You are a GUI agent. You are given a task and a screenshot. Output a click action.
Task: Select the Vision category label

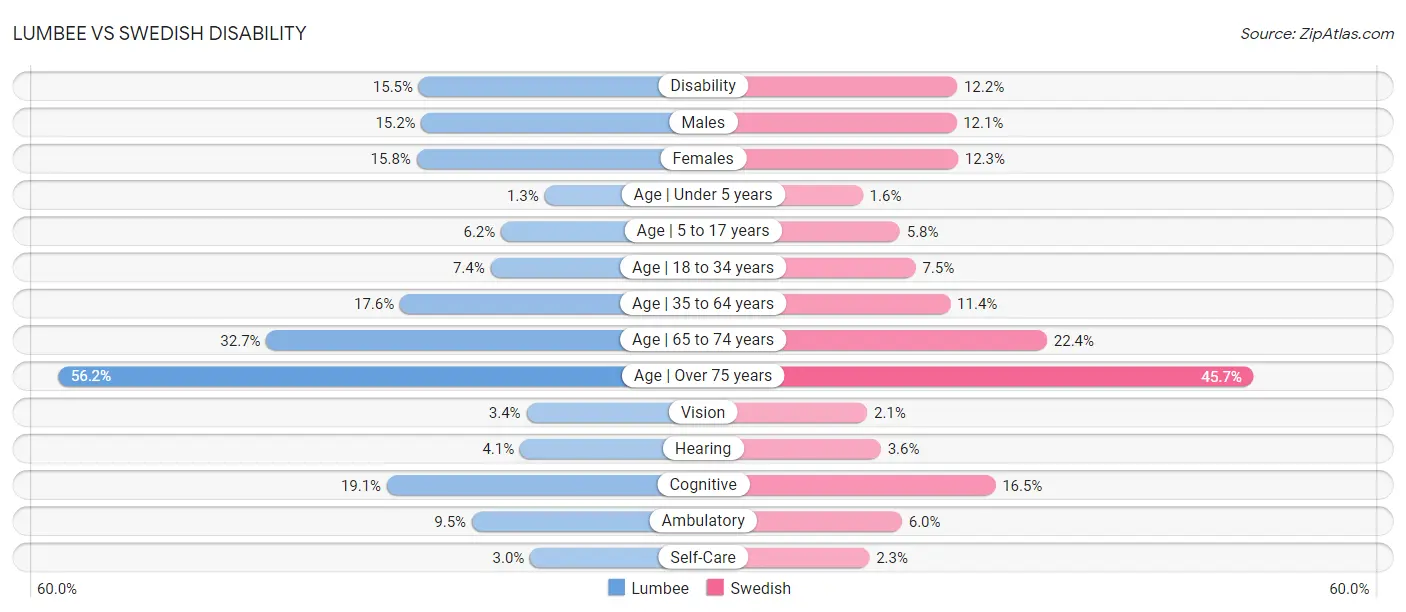click(703, 412)
